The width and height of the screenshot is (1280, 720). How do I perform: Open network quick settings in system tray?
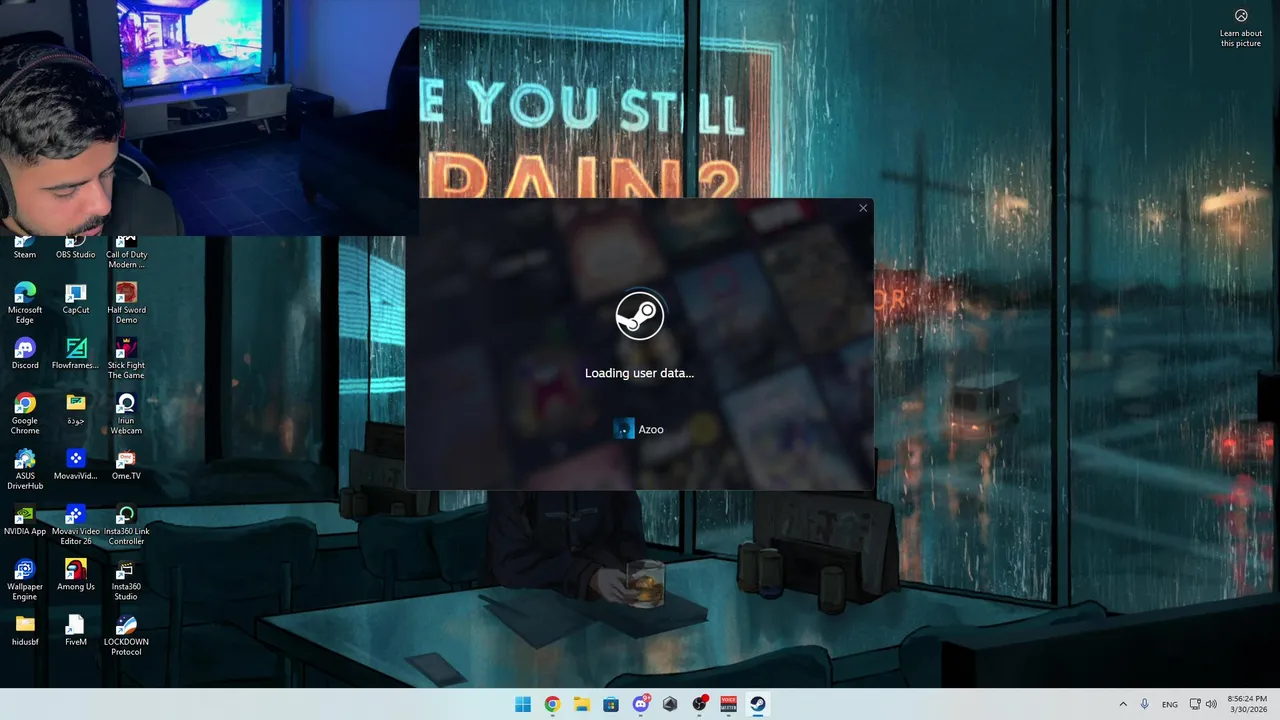click(1194, 704)
